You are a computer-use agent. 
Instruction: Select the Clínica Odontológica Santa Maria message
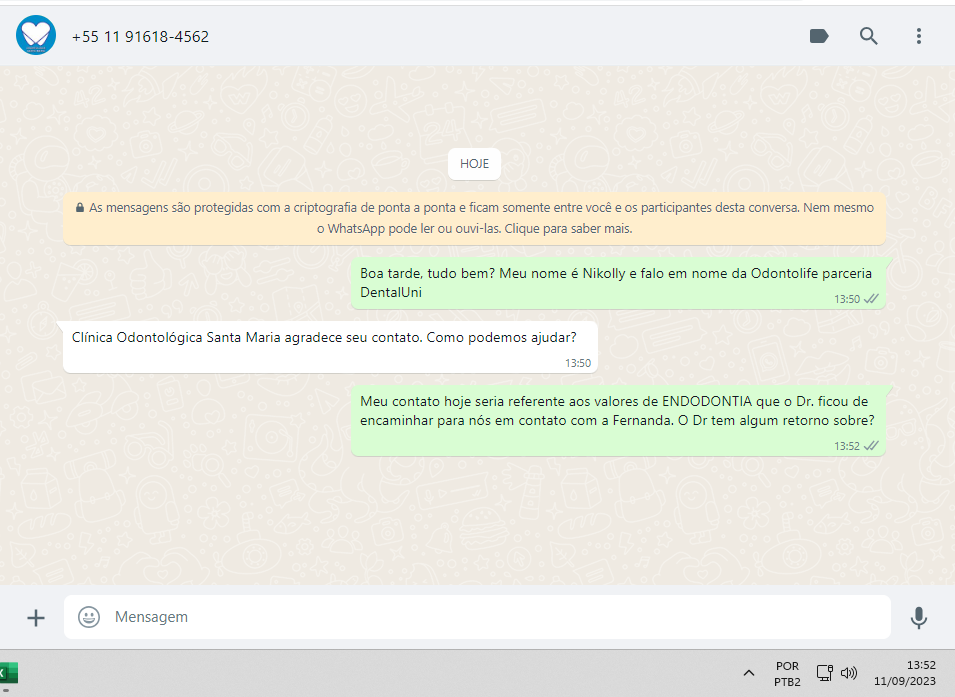tap(330, 347)
